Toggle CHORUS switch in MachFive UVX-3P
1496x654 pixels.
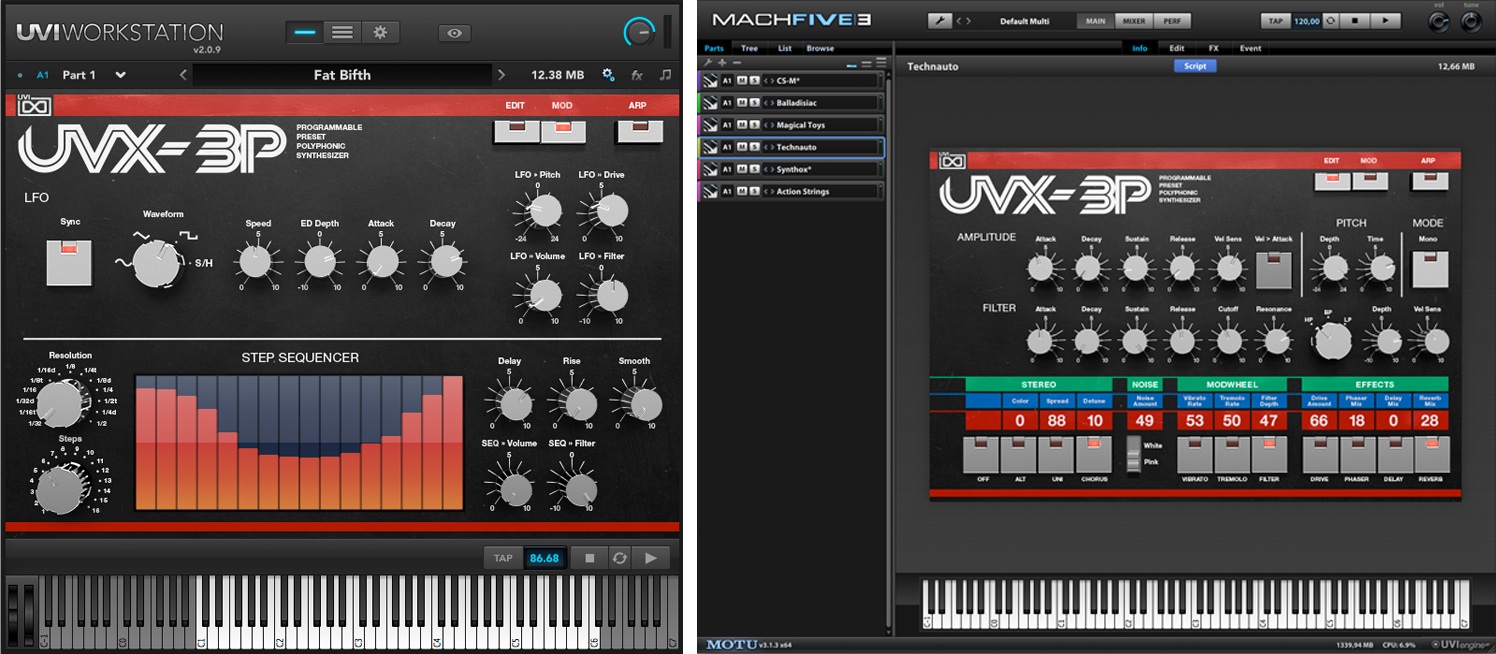(1094, 454)
